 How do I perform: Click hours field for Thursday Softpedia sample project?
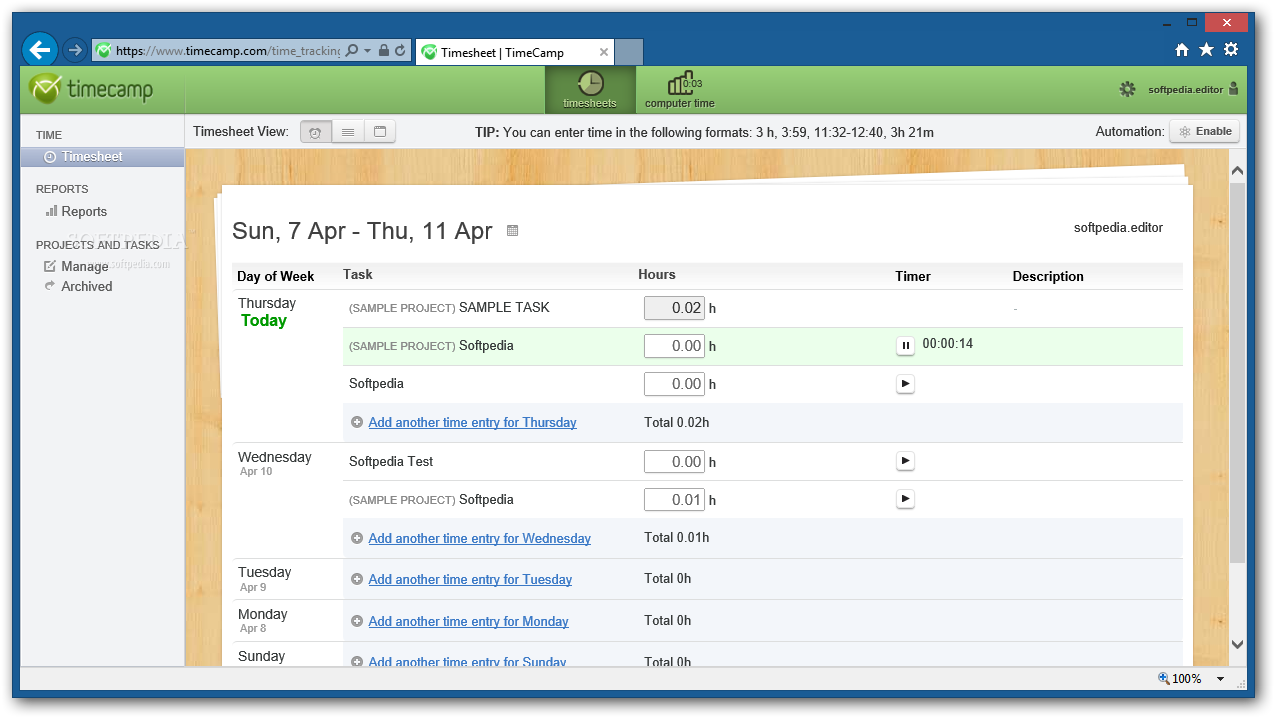point(674,346)
